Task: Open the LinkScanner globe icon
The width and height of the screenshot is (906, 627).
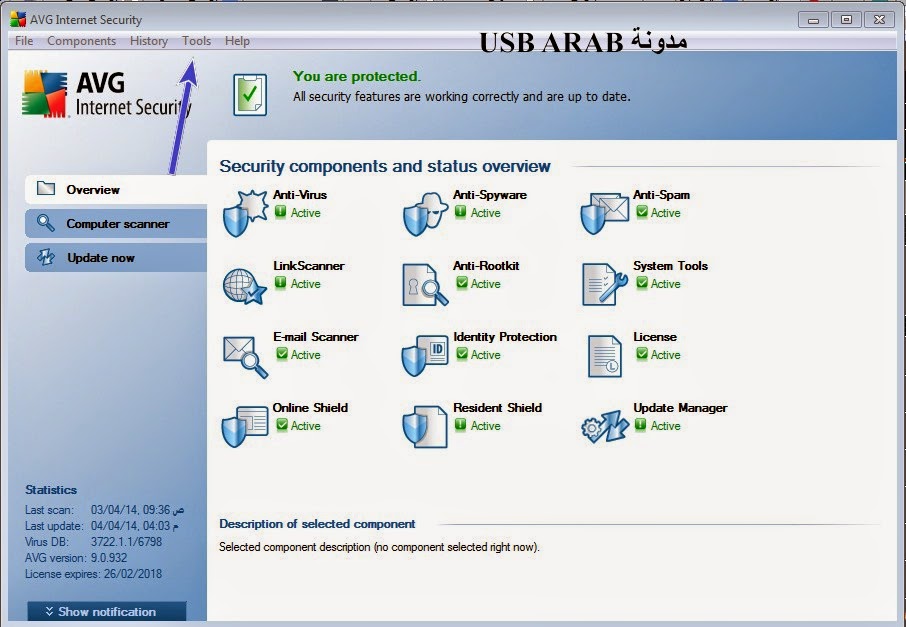Action: click(244, 286)
